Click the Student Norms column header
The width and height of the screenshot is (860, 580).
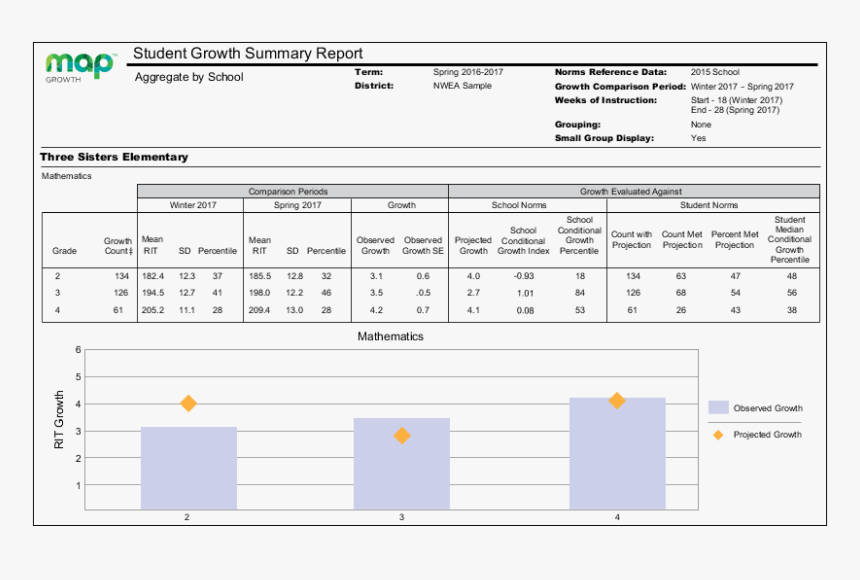pos(709,205)
